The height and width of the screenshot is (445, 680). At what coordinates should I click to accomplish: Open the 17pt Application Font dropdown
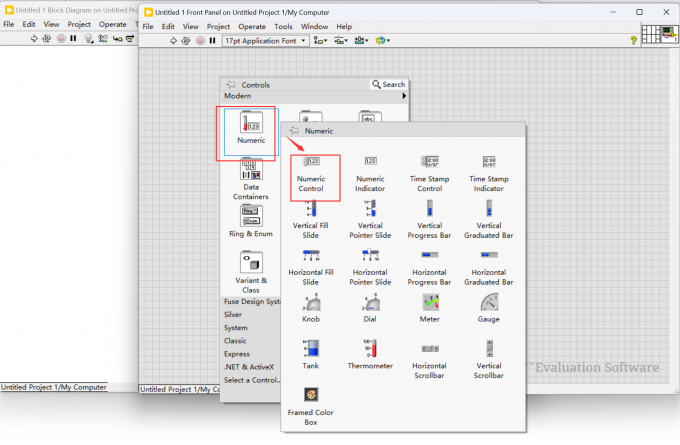click(x=265, y=41)
